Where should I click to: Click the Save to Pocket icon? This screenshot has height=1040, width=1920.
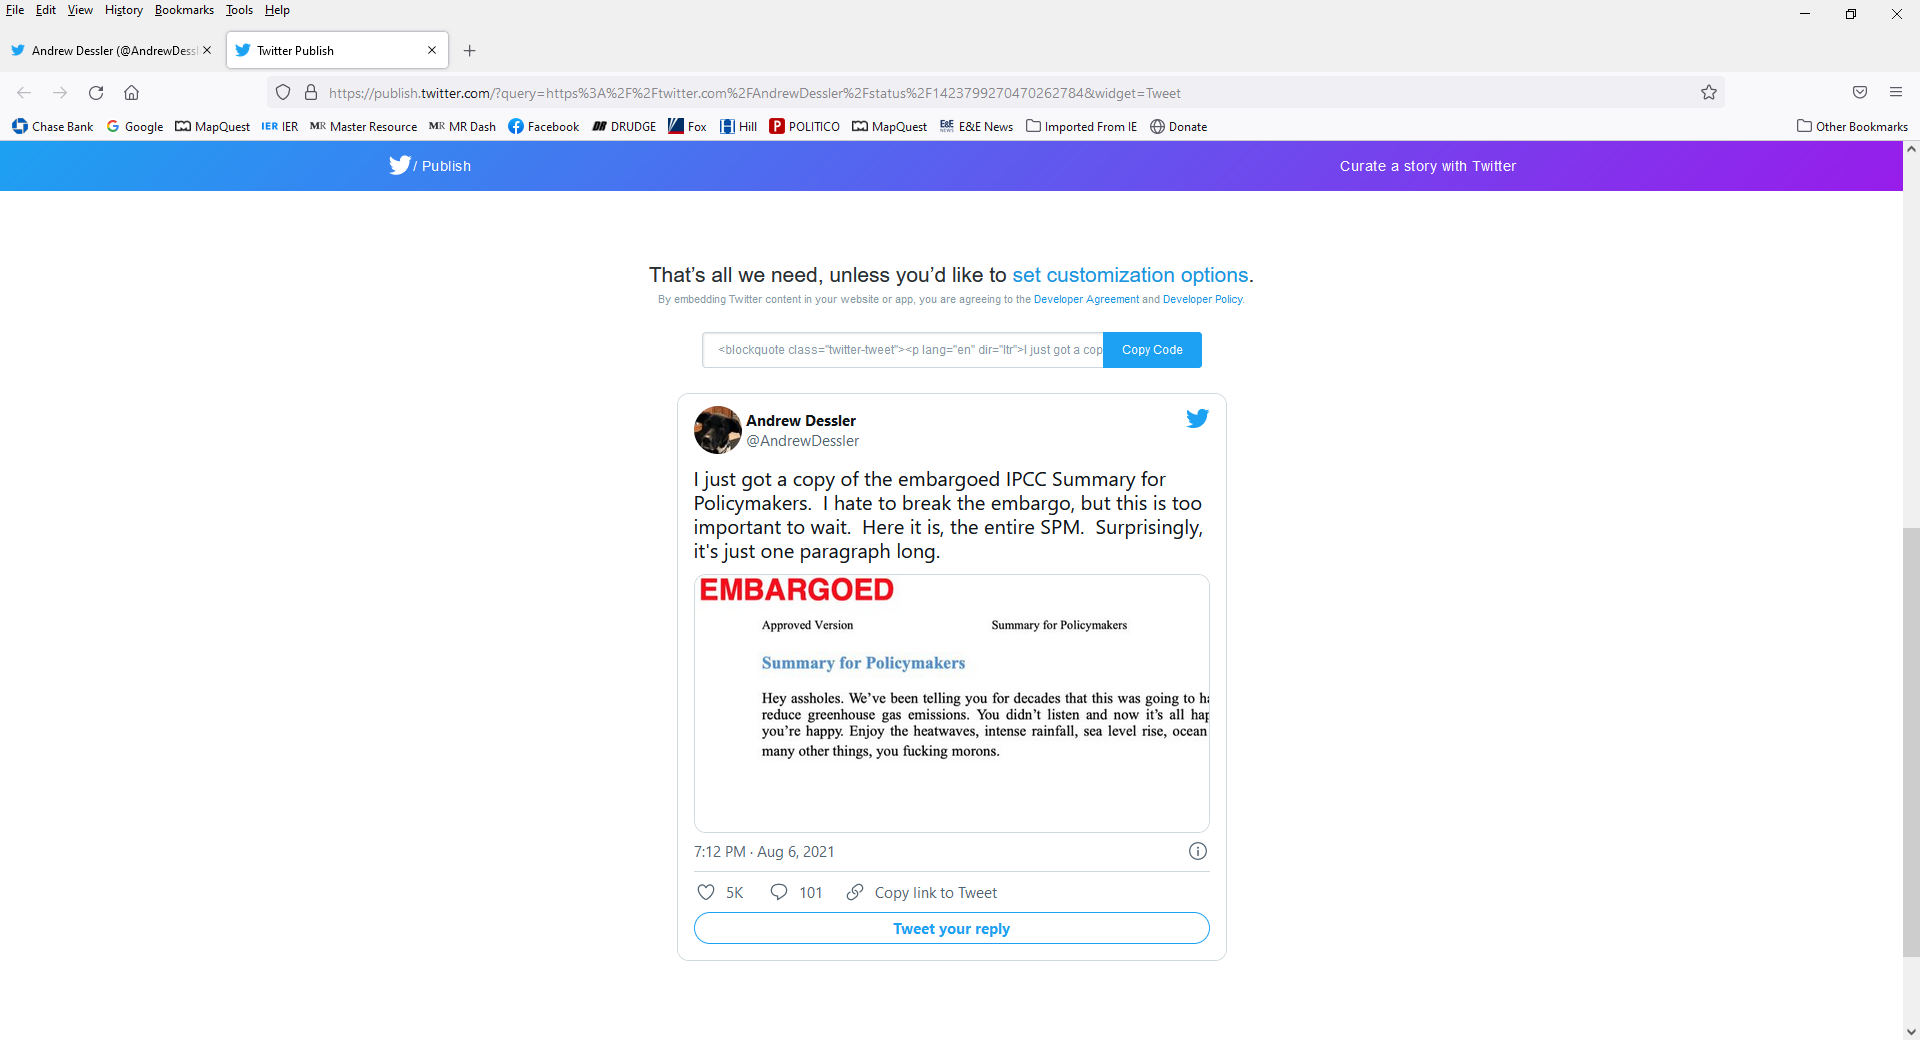pos(1860,92)
